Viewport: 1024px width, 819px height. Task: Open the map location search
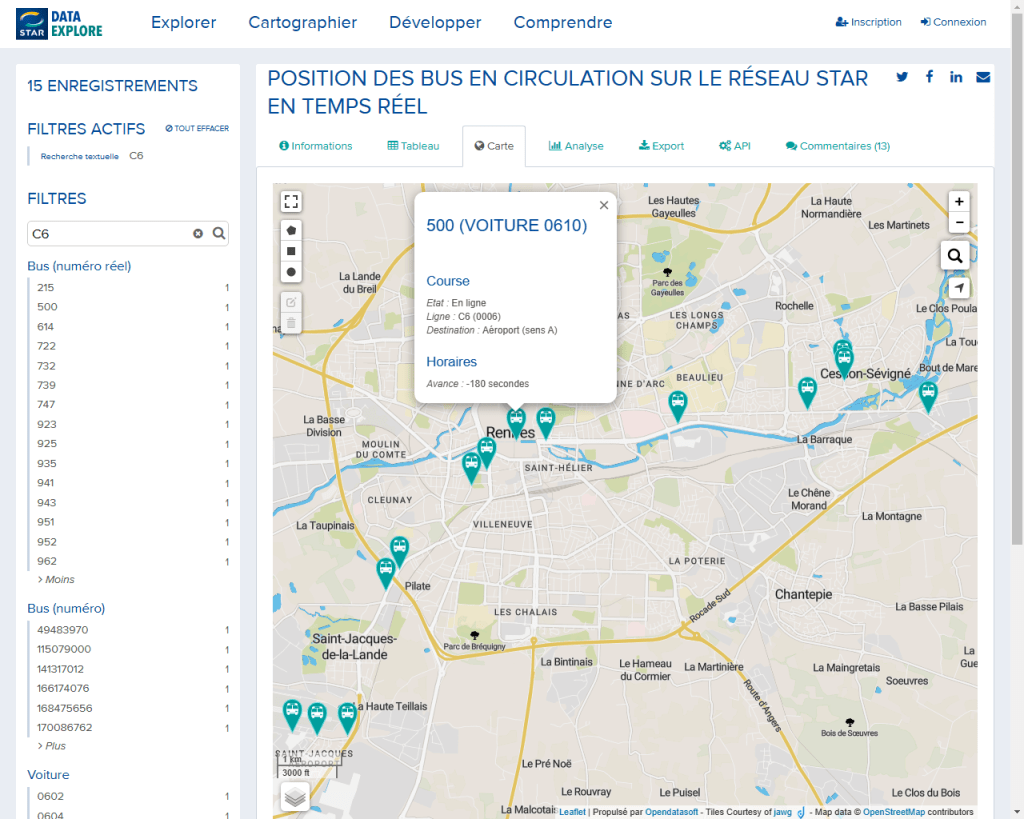(955, 256)
